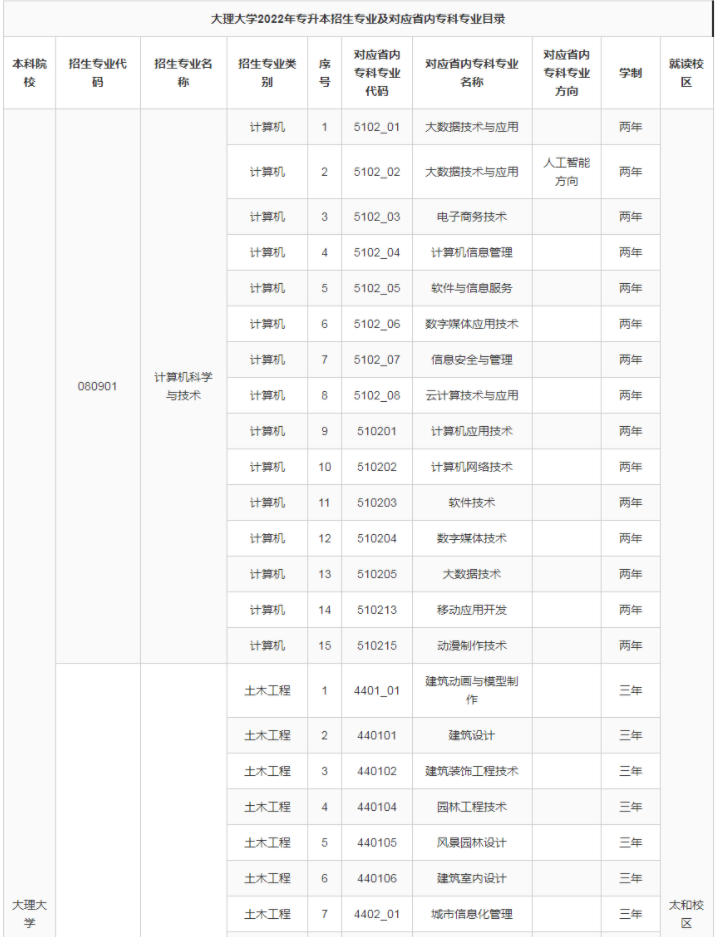Screen dimensions: 722x937
Task: Select the 建筑动画与模型制作 cell
Action: coord(472,691)
